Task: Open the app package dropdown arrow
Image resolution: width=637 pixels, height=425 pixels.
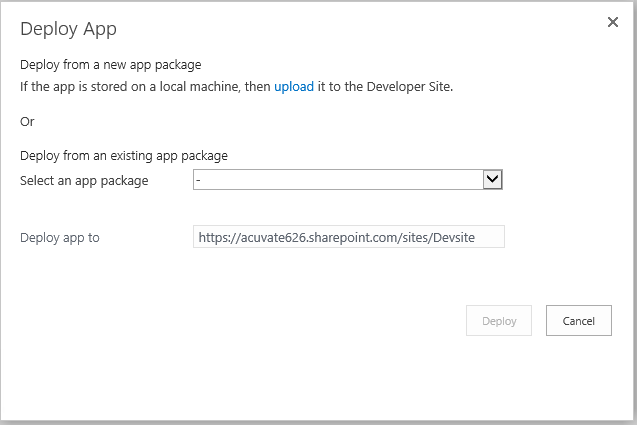Action: tap(492, 179)
